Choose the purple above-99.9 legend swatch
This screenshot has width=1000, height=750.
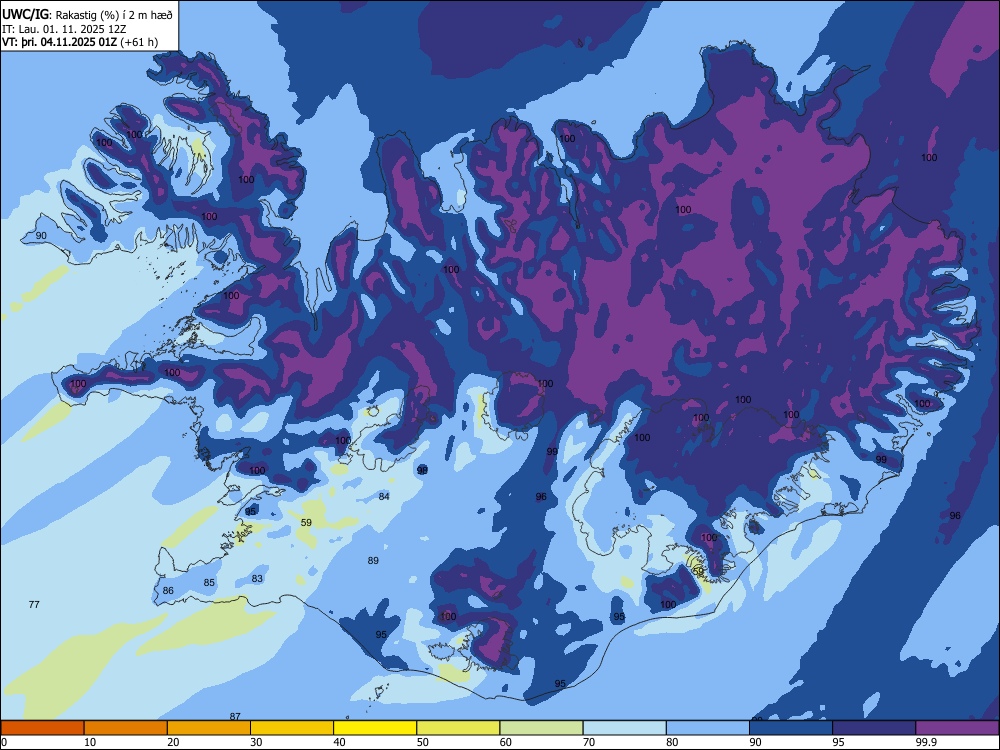pyautogui.click(x=957, y=728)
